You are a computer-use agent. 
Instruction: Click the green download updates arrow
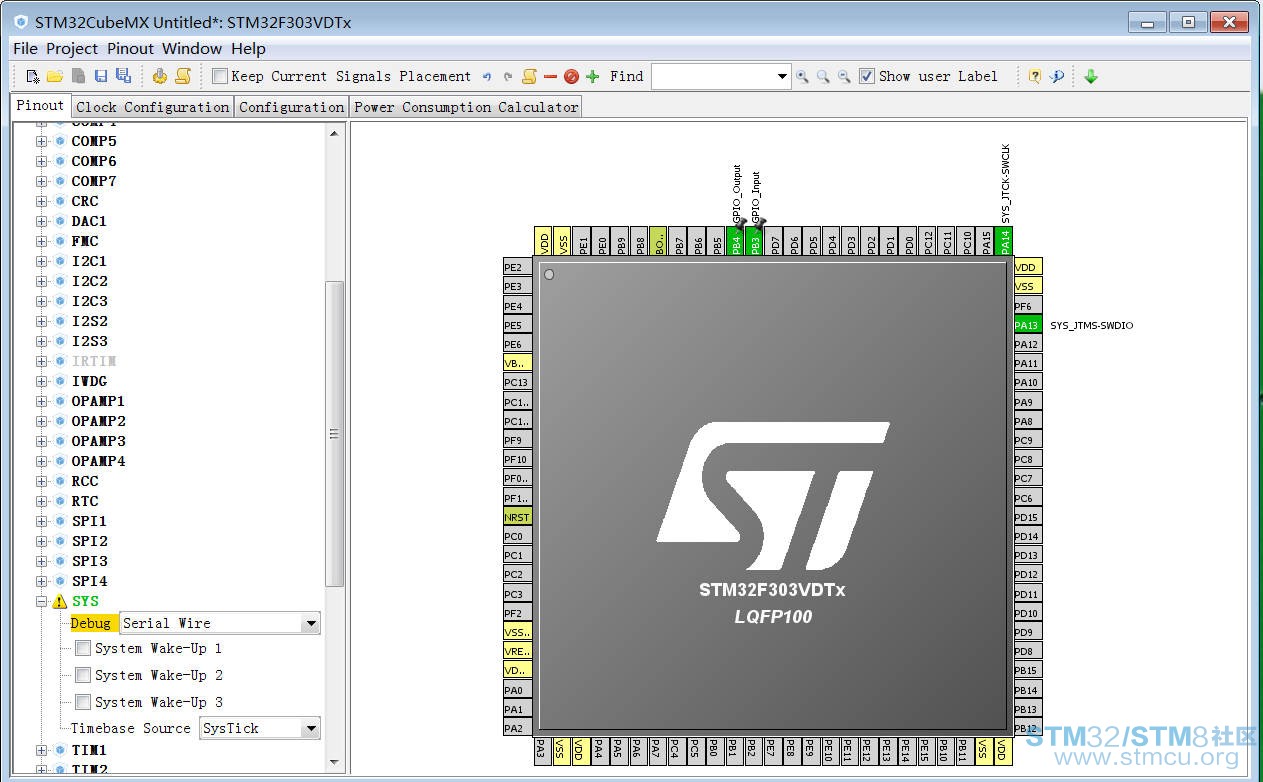(x=1091, y=76)
